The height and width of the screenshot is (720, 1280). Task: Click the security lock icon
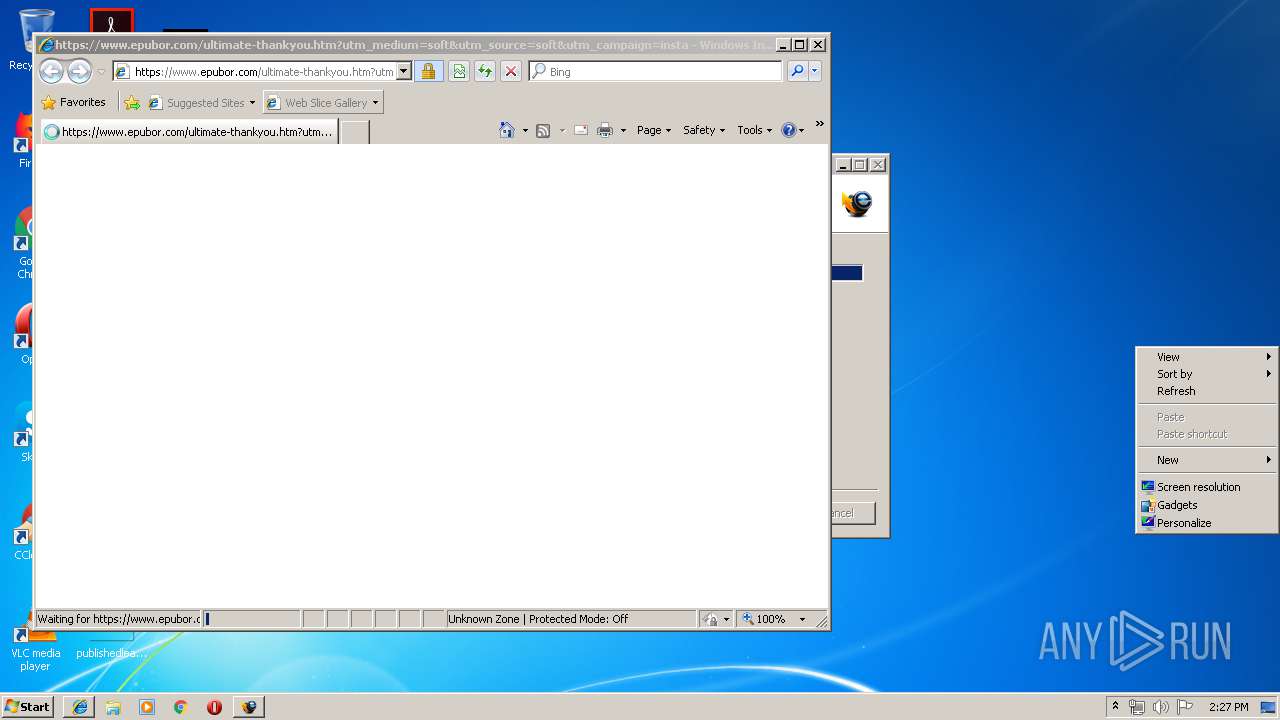[428, 71]
